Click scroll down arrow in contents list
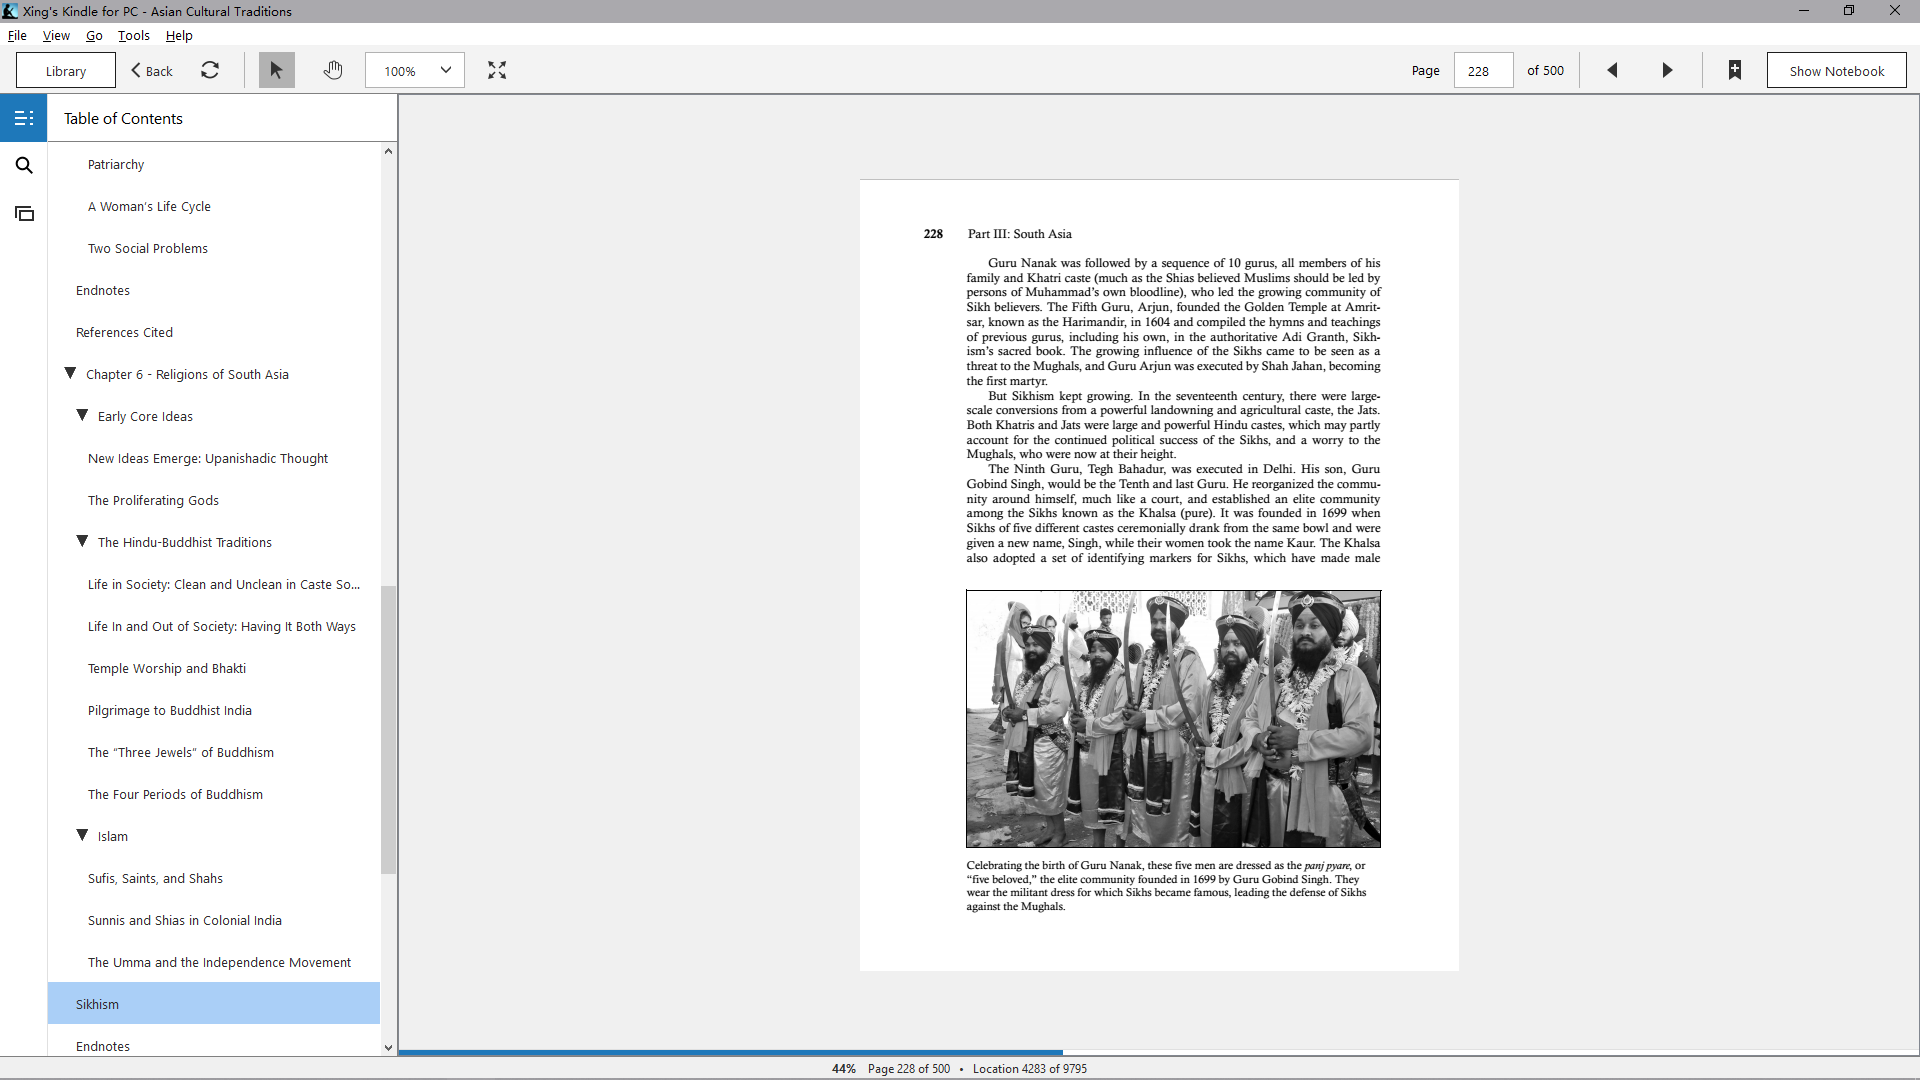Screen dimensions: 1920x1080 click(388, 1047)
